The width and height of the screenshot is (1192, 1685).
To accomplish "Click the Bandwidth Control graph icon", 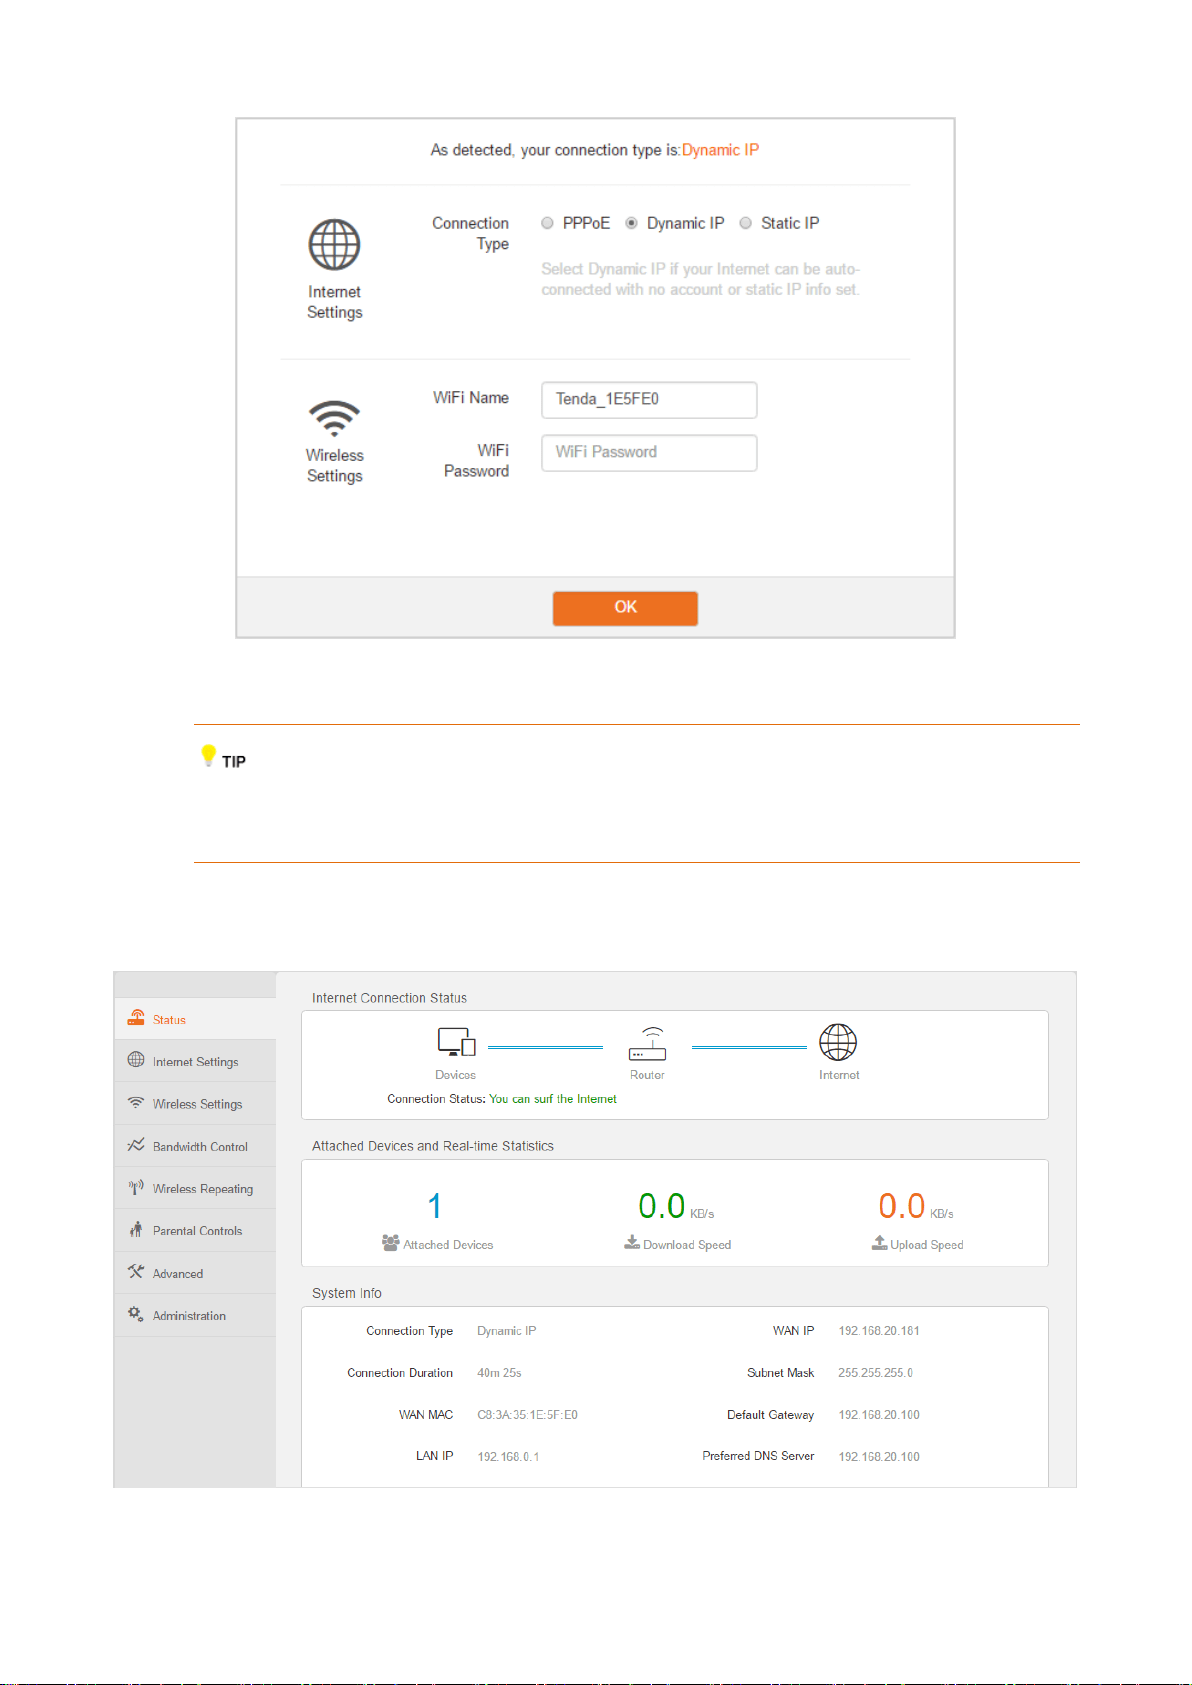I will pyautogui.click(x=136, y=1145).
